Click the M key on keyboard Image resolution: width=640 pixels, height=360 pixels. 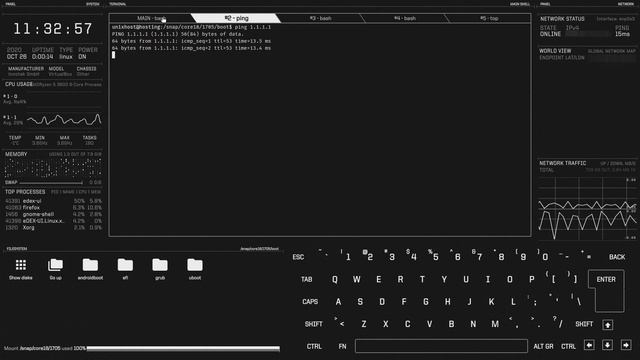tap(495, 324)
